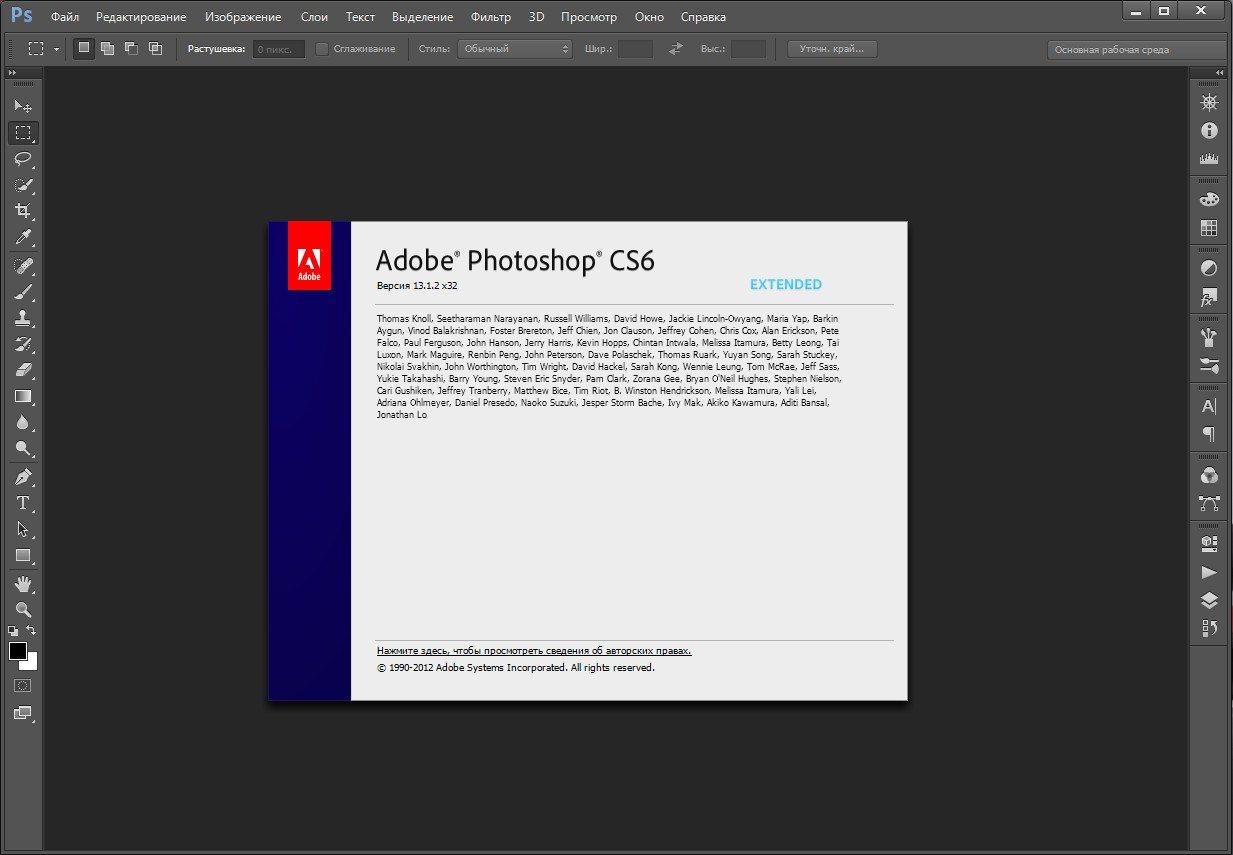Select the Lasso tool
The image size is (1233, 855).
point(23,158)
